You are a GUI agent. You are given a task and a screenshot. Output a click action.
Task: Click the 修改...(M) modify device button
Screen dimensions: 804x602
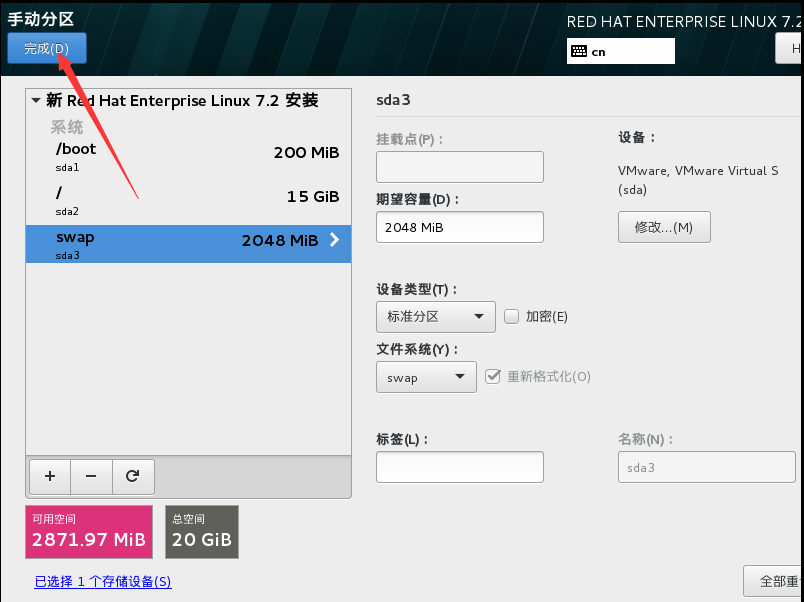coord(664,227)
